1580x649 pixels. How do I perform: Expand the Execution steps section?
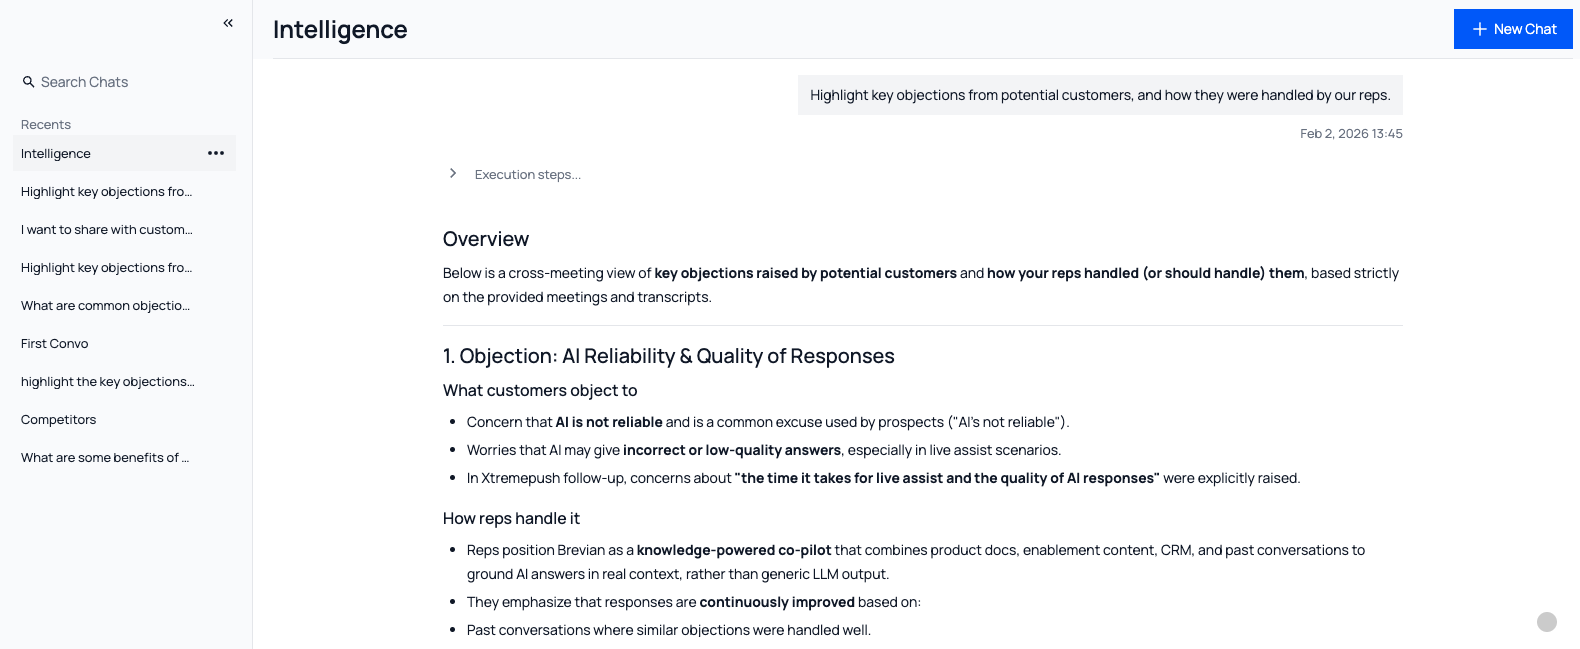528,174
